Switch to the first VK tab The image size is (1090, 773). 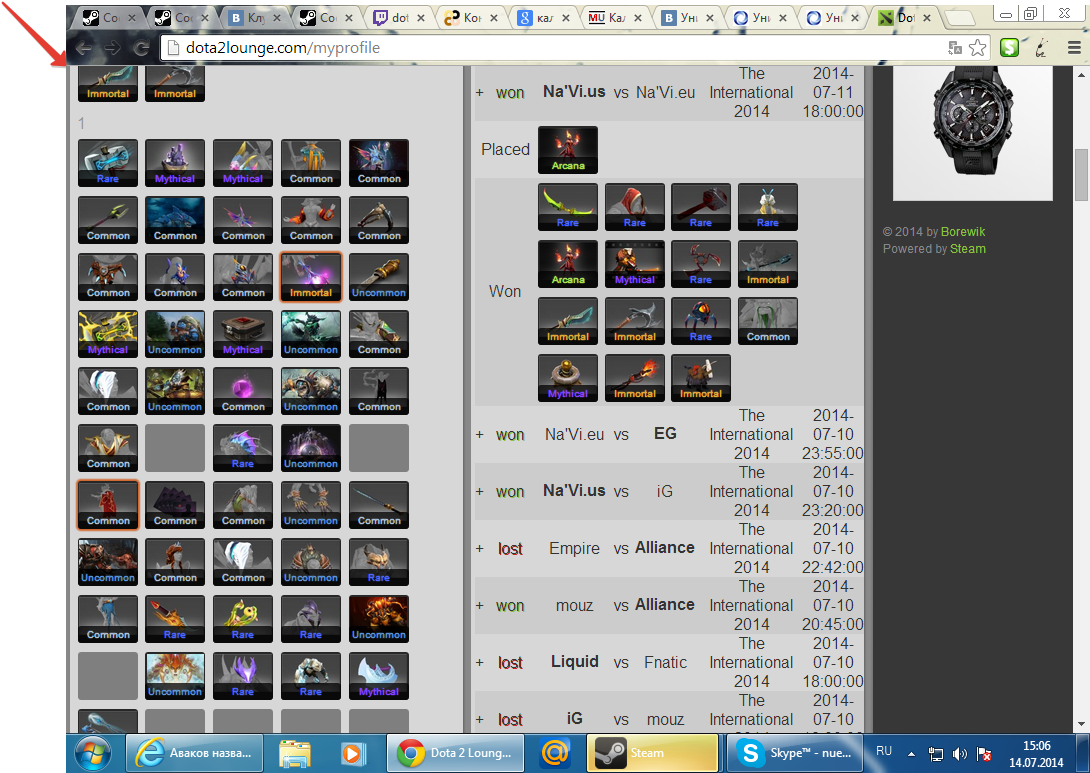coord(255,18)
